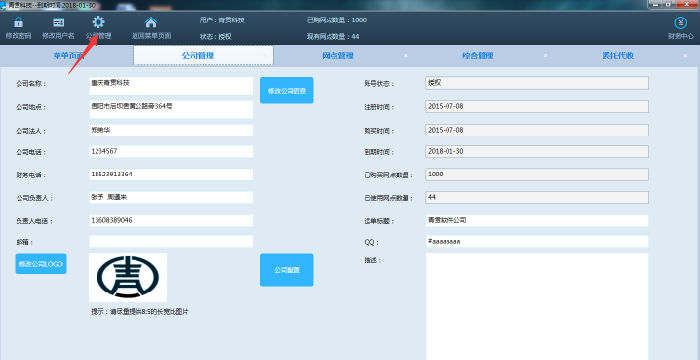The height and width of the screenshot is (360, 700).
Task: Click the 公司电话 field showing 1234567
Action: tap(171, 151)
